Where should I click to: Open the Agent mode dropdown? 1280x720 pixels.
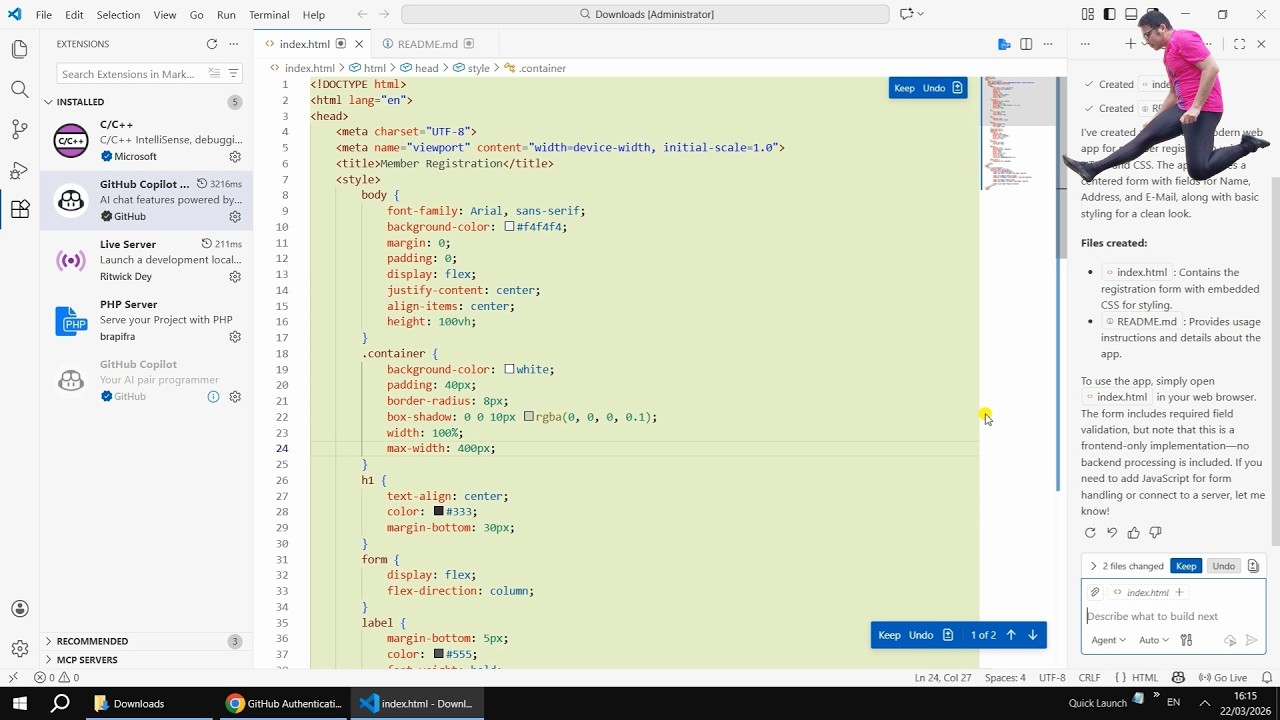(1109, 640)
